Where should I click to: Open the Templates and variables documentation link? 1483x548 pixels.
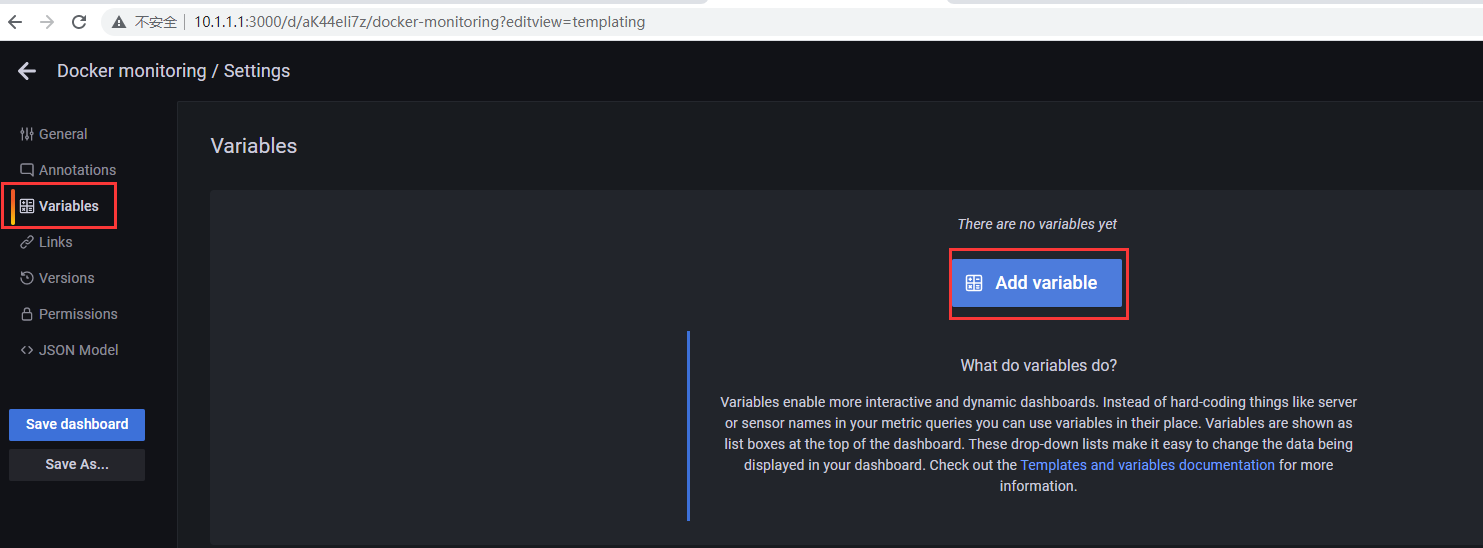pyautogui.click(x=1147, y=465)
